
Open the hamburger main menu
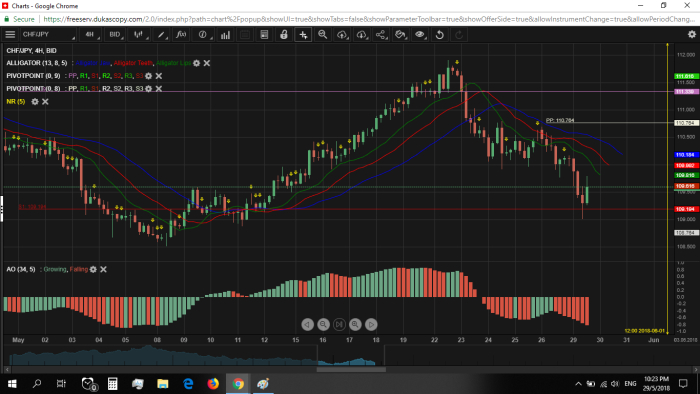(x=10, y=34)
